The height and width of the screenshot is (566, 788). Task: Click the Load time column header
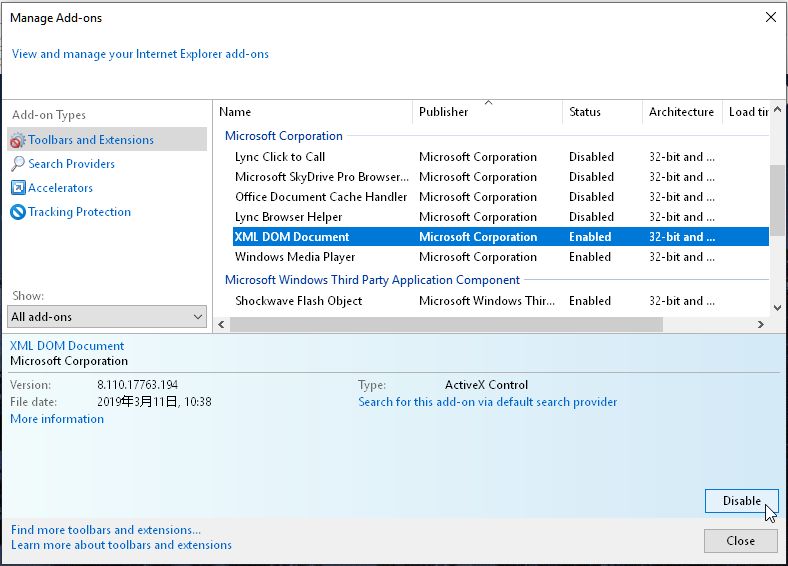[x=746, y=112]
